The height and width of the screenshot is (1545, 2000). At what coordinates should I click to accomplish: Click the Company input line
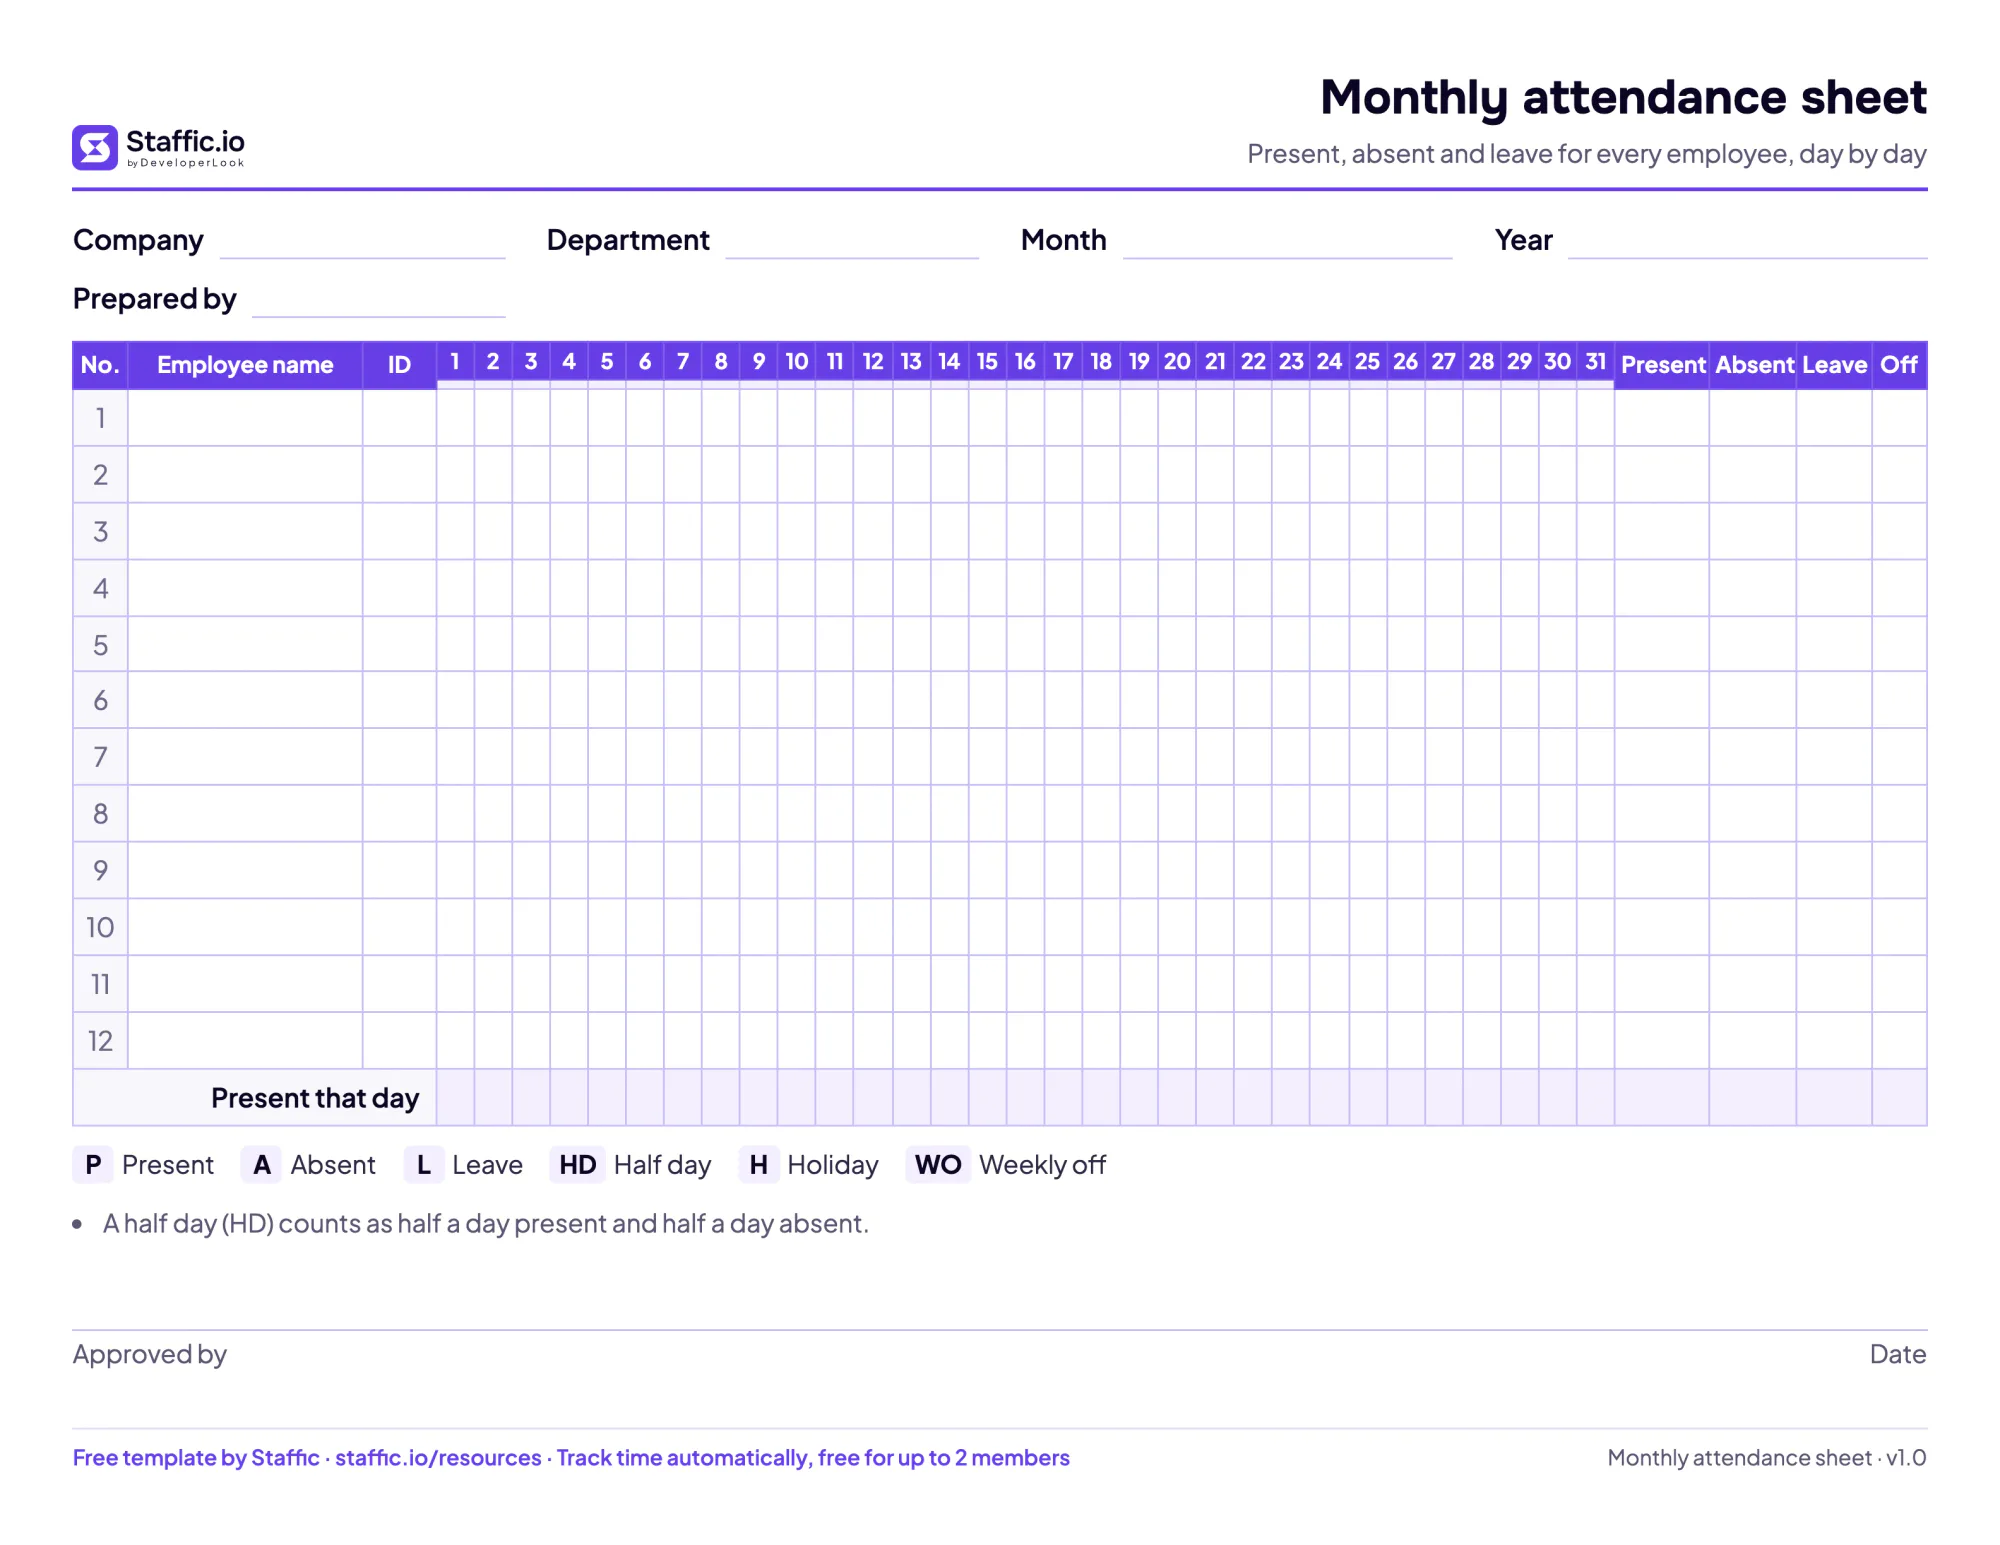click(362, 243)
